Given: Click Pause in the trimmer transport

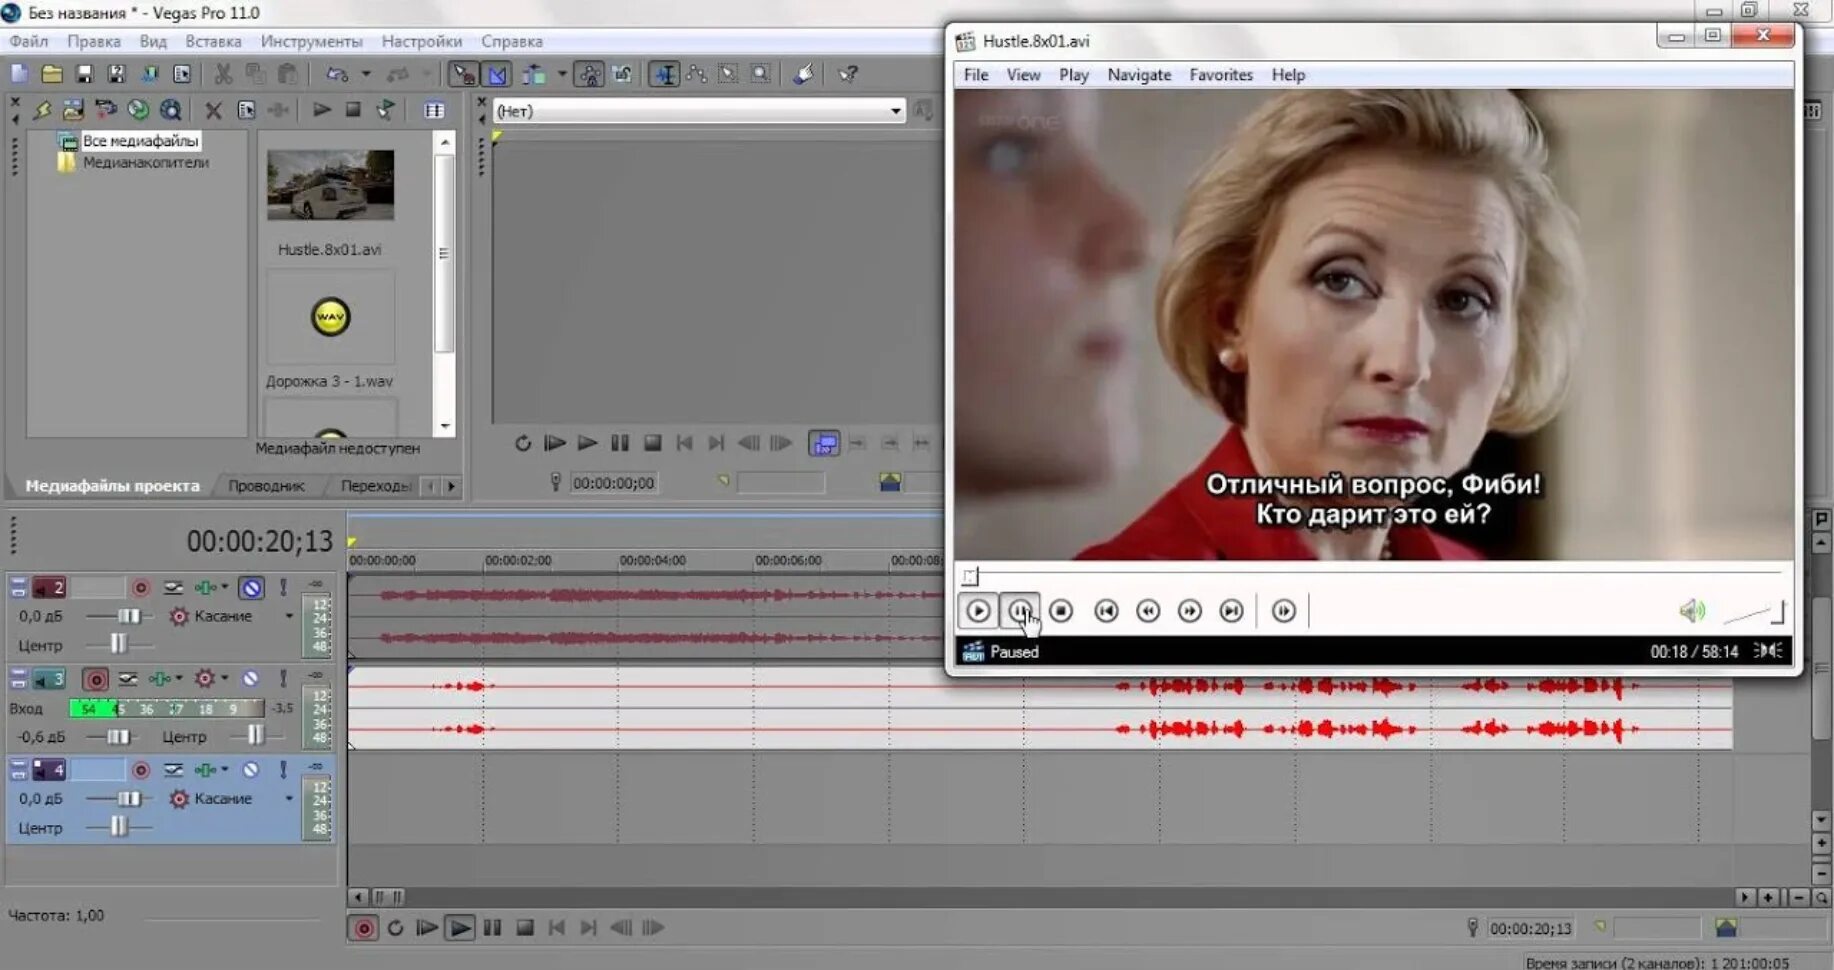Looking at the screenshot, I should 620,443.
